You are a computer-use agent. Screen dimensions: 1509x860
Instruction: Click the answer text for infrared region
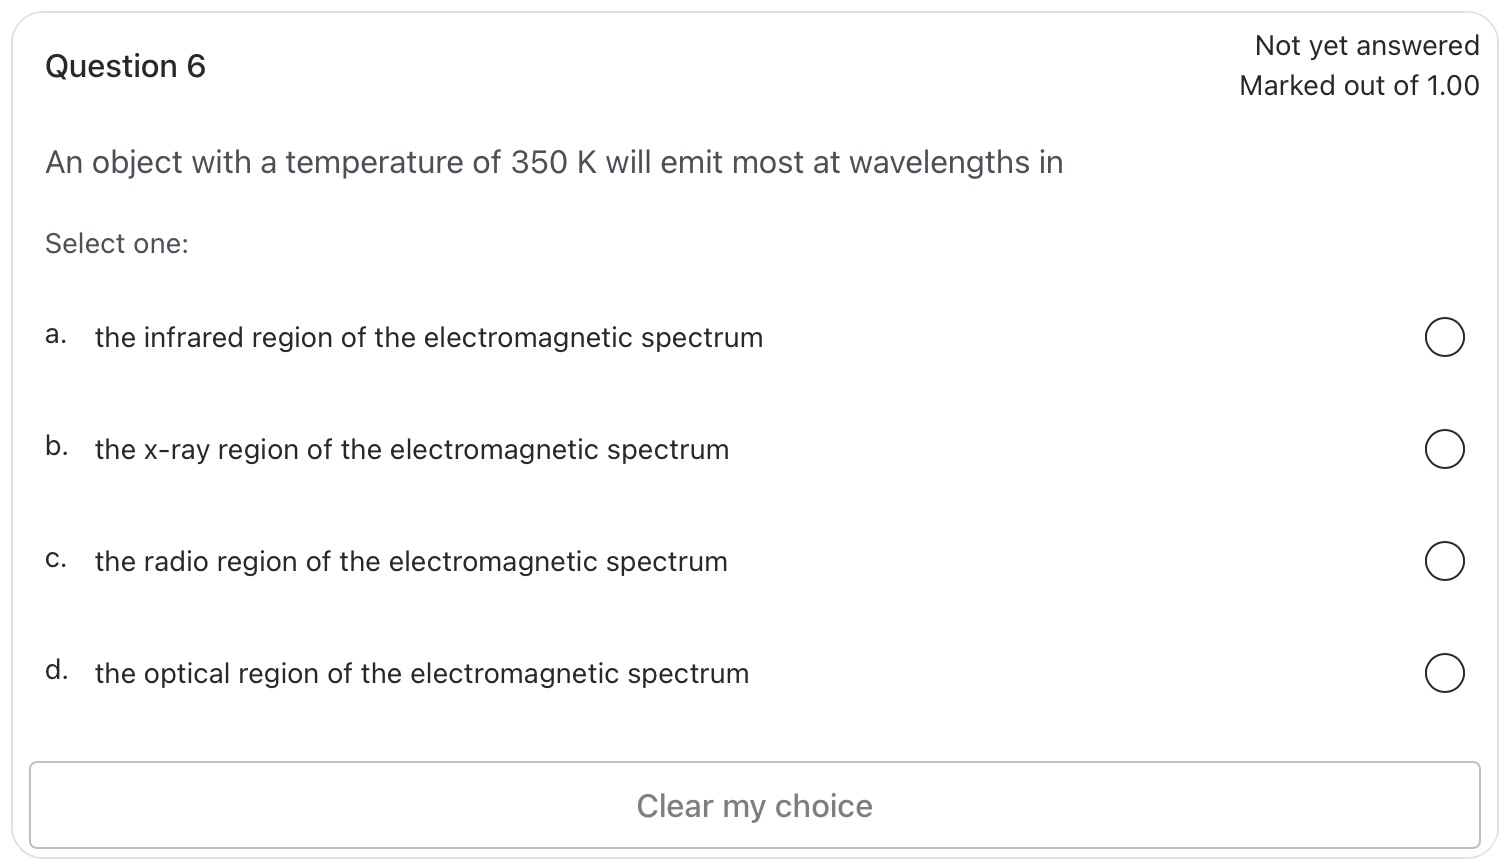coord(428,338)
